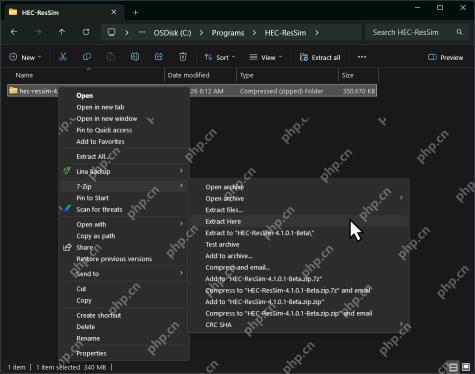Screen dimensions: 475x374
Task: Sort by the Name column header
Action: [x=24, y=75]
